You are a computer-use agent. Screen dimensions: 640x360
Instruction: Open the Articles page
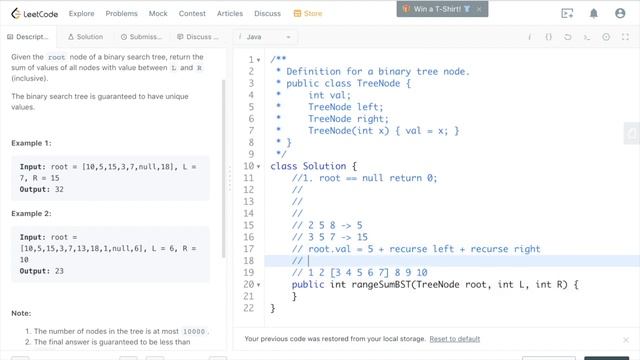(x=230, y=13)
